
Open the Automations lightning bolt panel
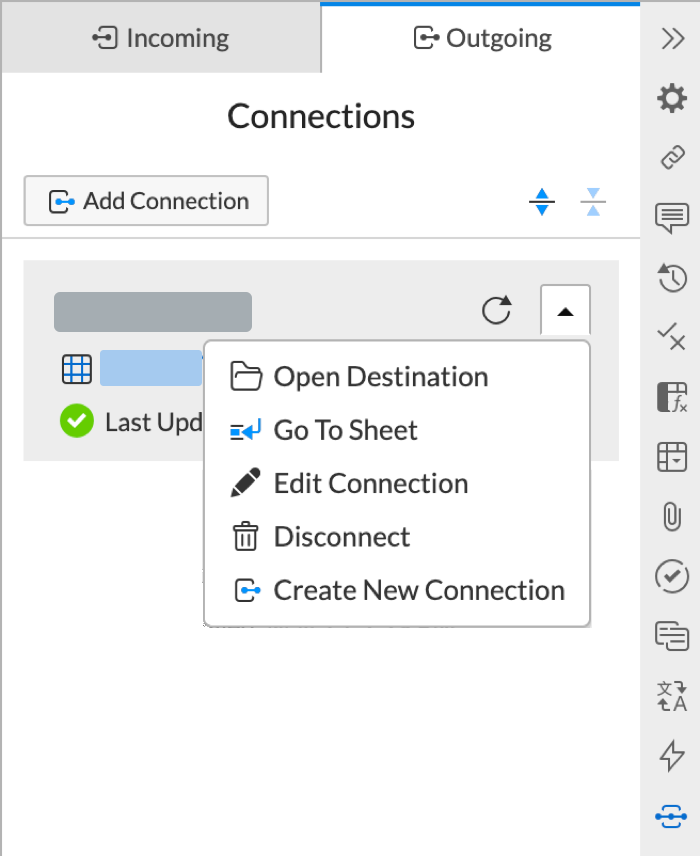click(x=671, y=758)
